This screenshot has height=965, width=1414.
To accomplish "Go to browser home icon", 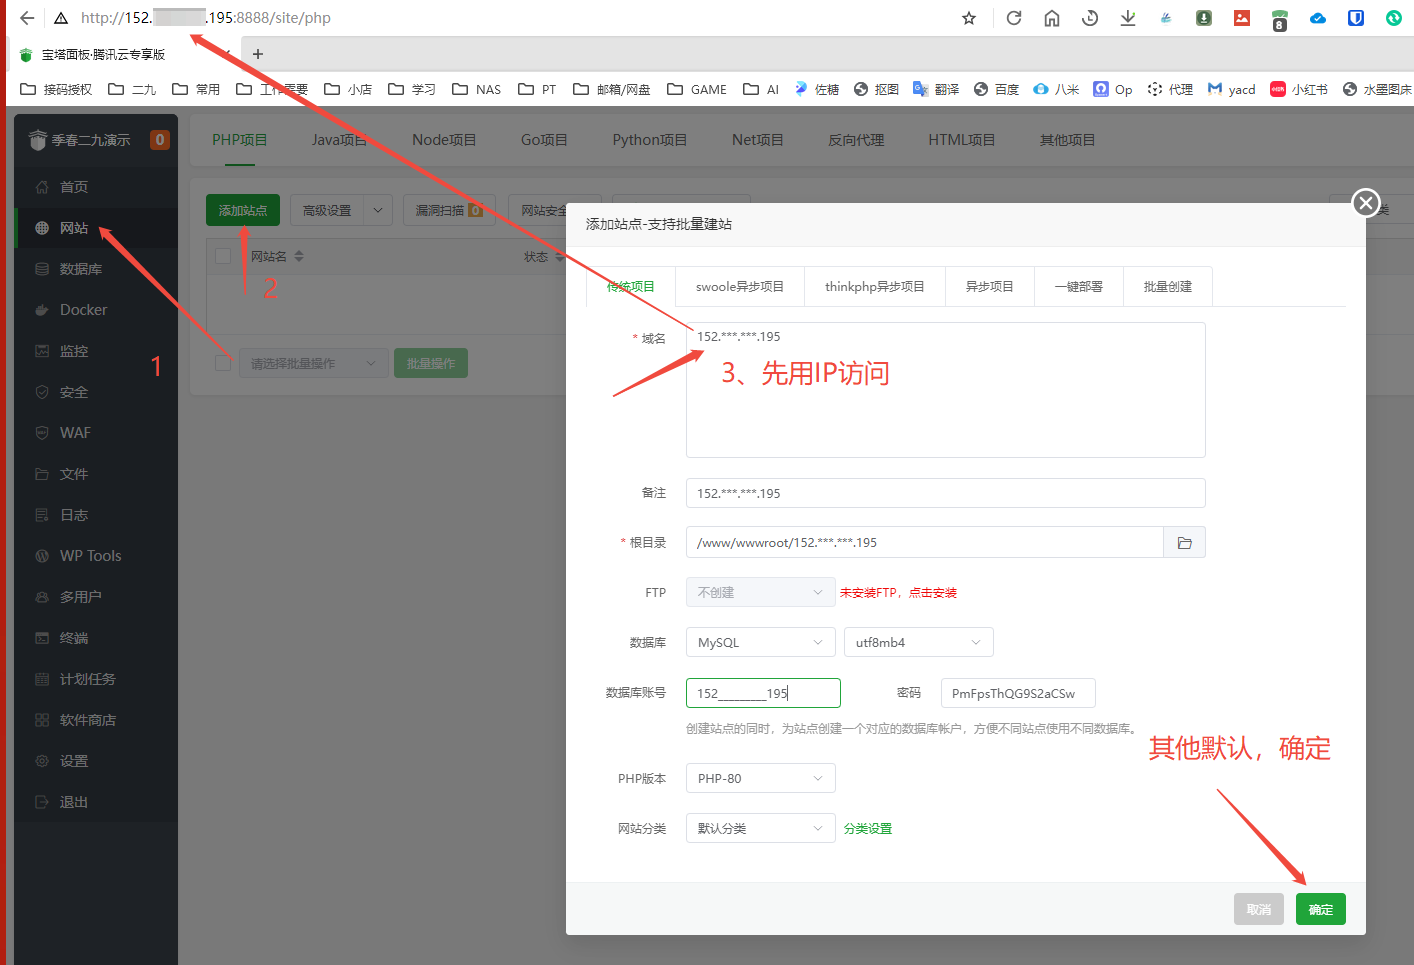I will click(x=1052, y=18).
